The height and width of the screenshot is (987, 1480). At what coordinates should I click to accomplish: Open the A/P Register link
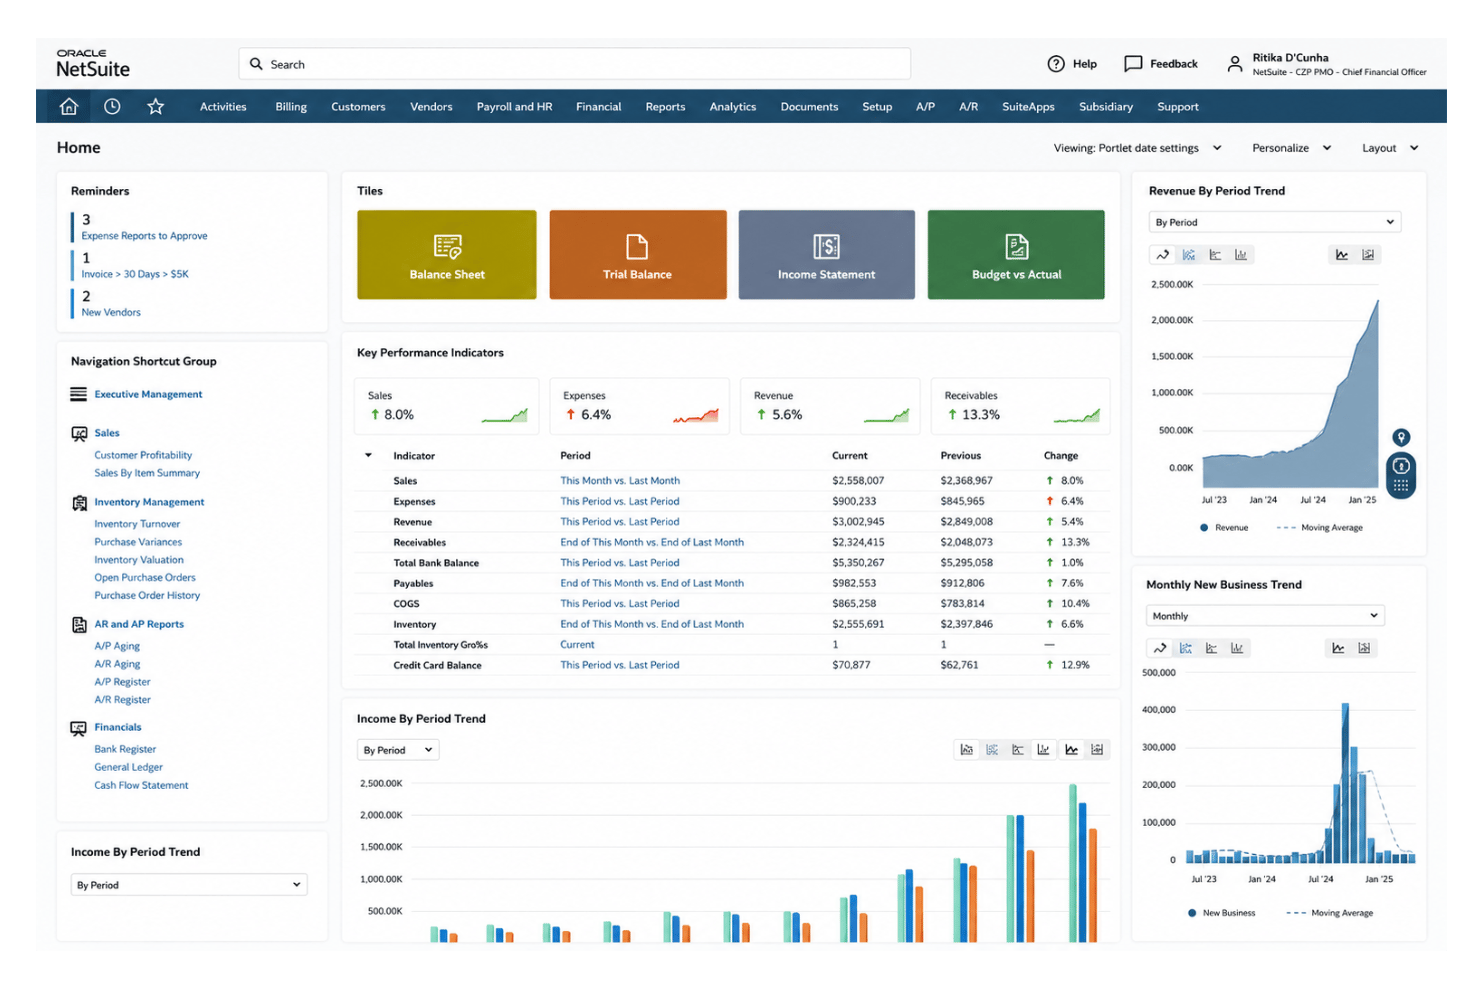(122, 682)
